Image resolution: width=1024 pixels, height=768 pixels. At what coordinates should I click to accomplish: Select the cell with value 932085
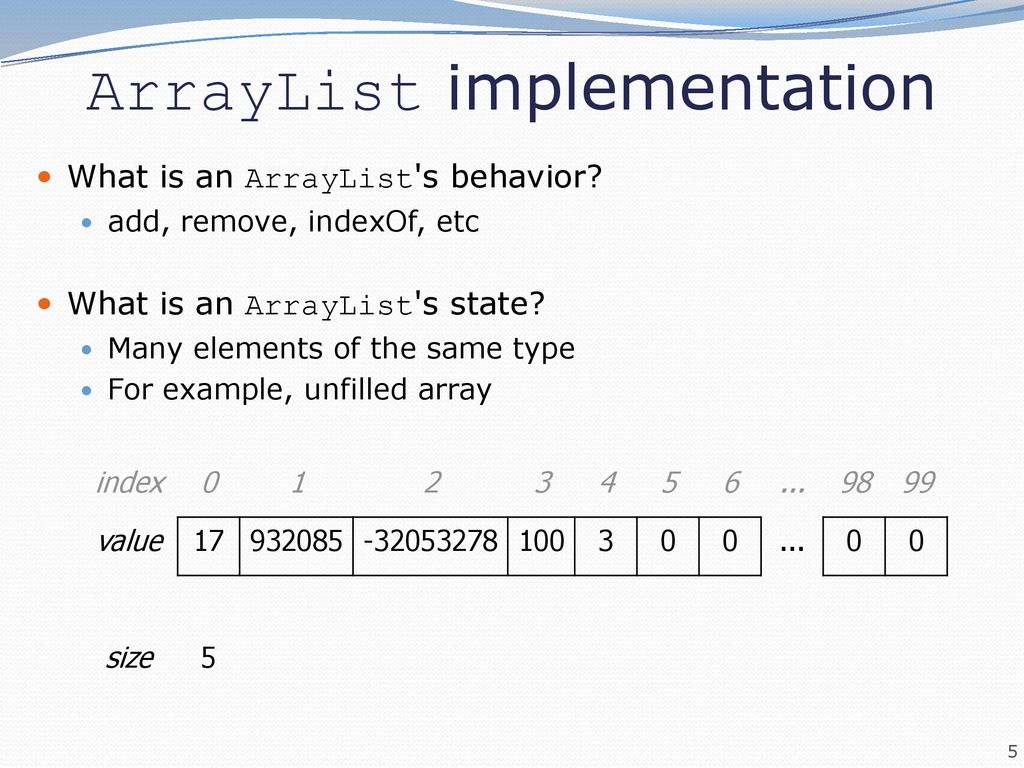tap(296, 546)
